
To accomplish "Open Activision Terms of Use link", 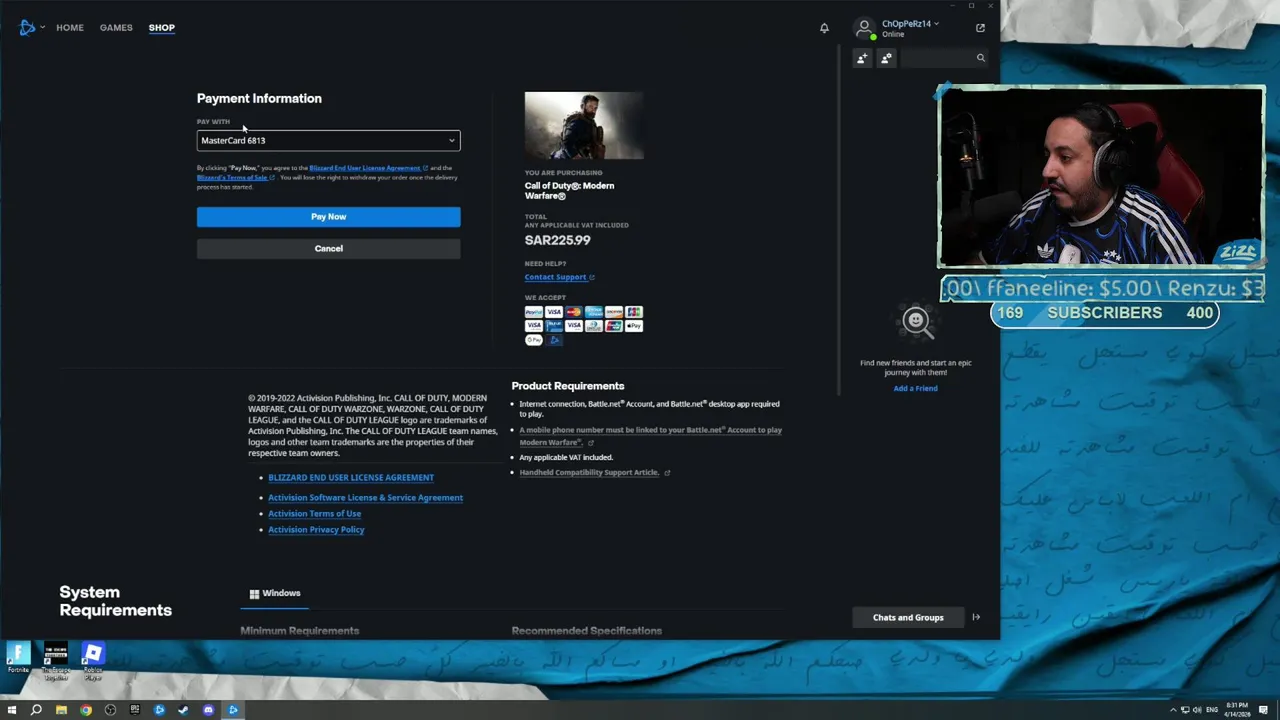I will (x=314, y=513).
